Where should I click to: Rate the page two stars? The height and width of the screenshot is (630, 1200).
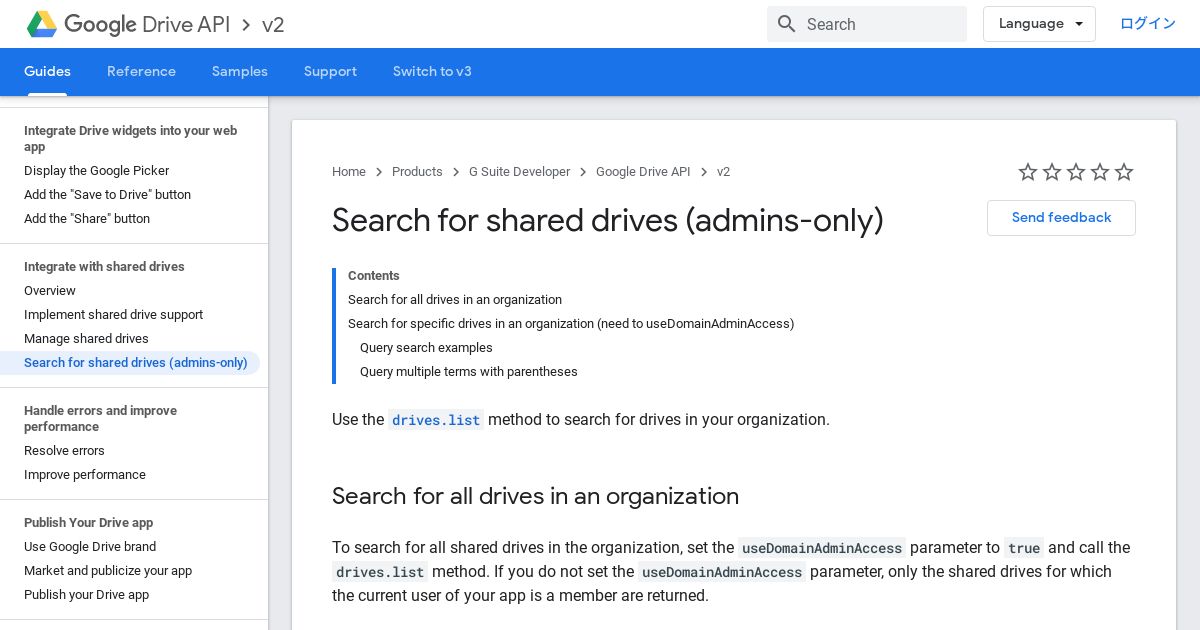click(1052, 172)
